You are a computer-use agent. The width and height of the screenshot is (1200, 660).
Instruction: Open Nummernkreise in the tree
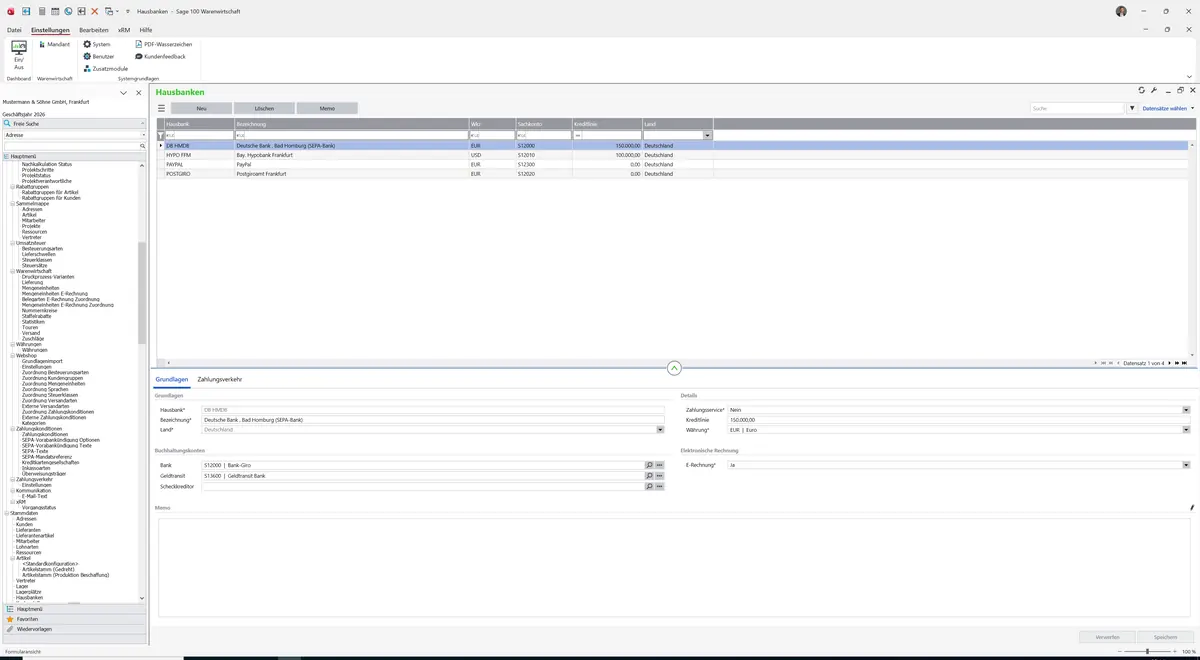coord(40,310)
